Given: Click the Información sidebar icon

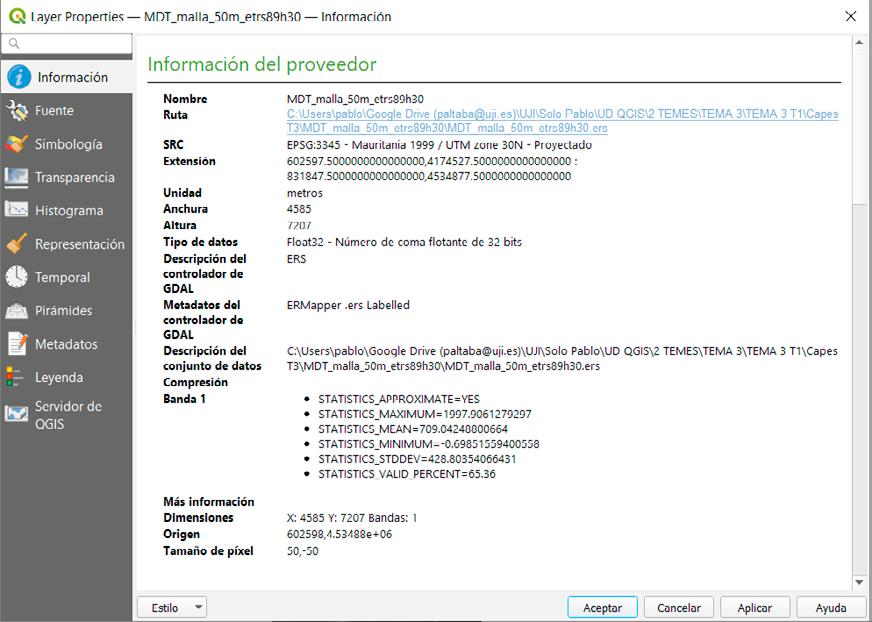Looking at the screenshot, I should (x=19, y=77).
